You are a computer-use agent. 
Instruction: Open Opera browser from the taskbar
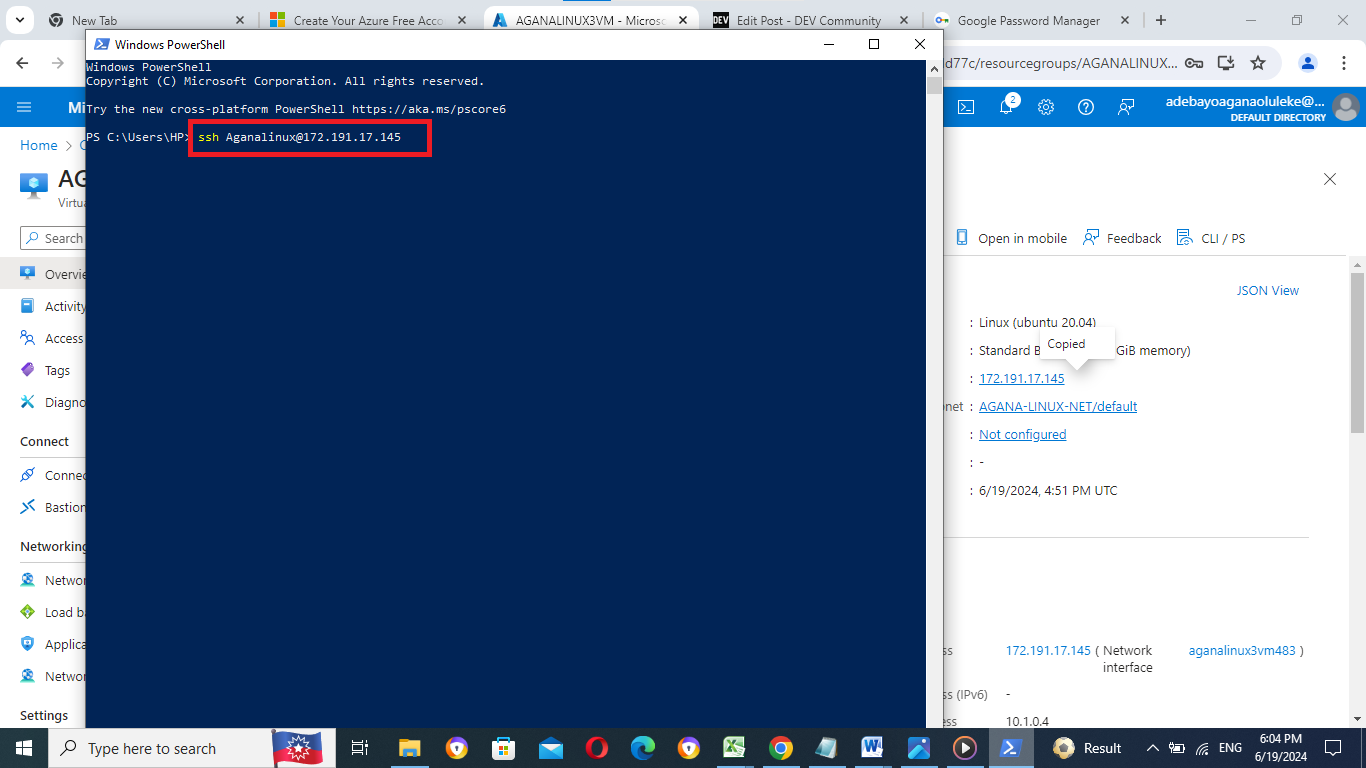pyautogui.click(x=597, y=748)
